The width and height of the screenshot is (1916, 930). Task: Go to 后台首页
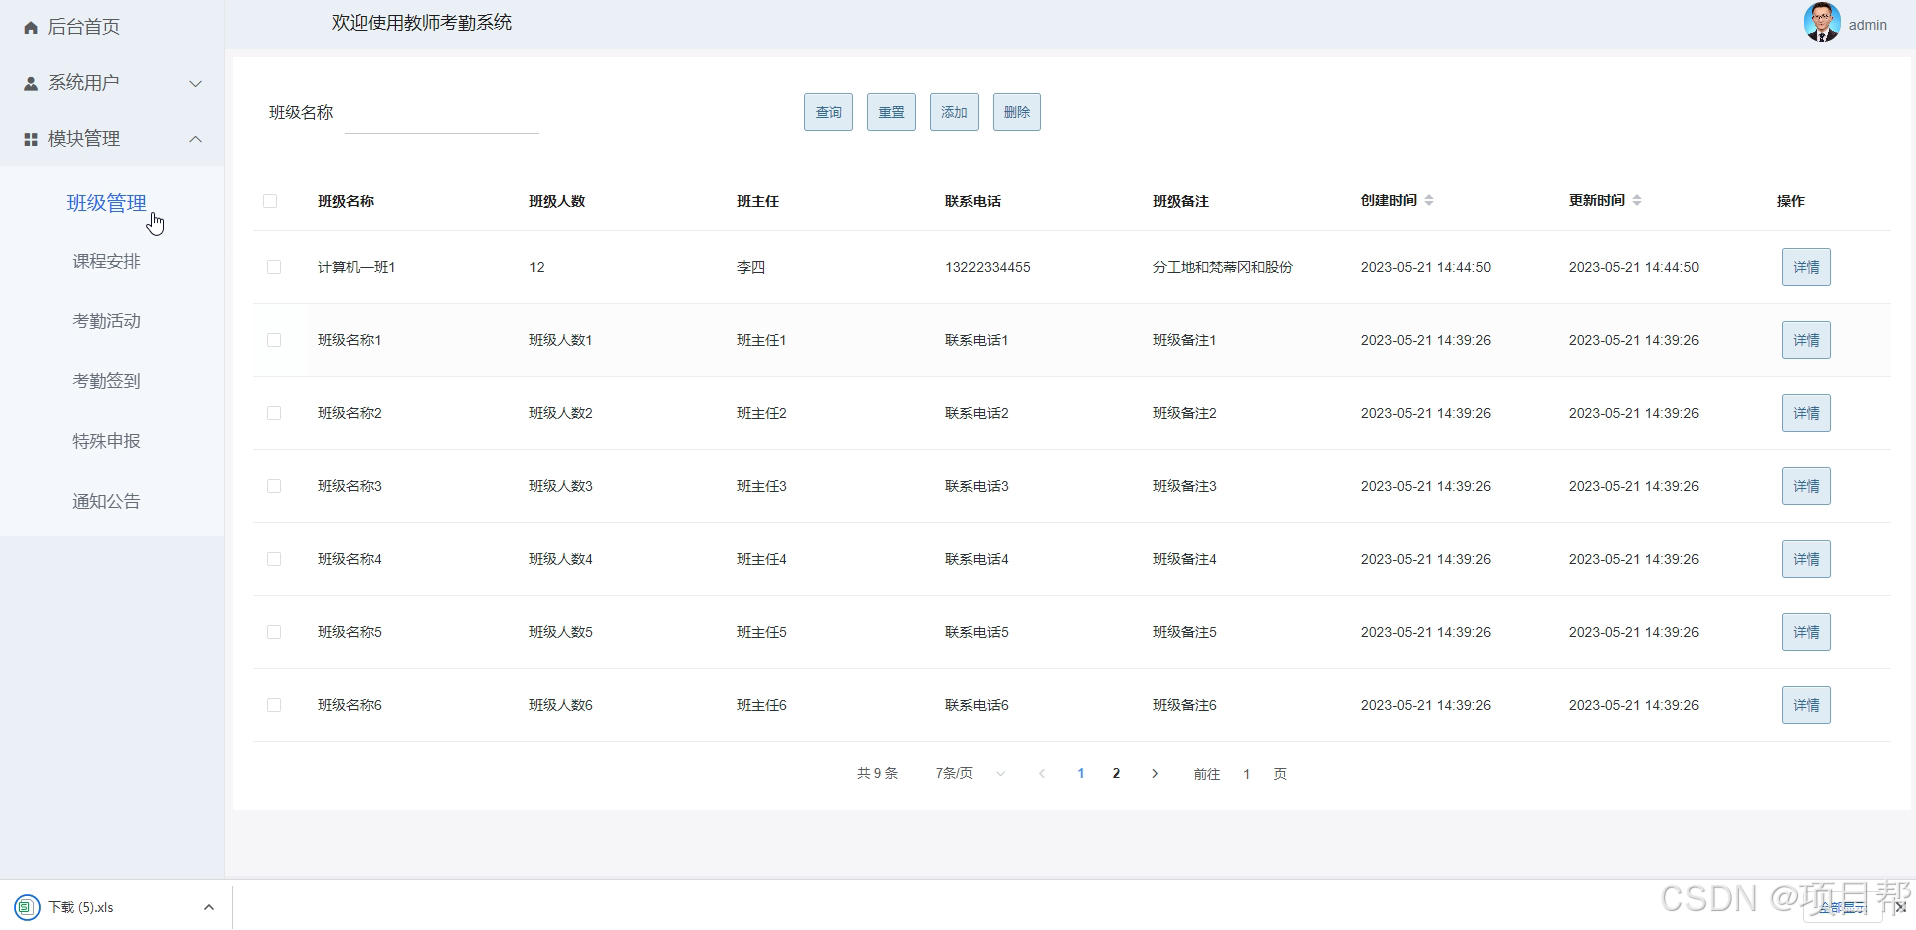click(84, 27)
